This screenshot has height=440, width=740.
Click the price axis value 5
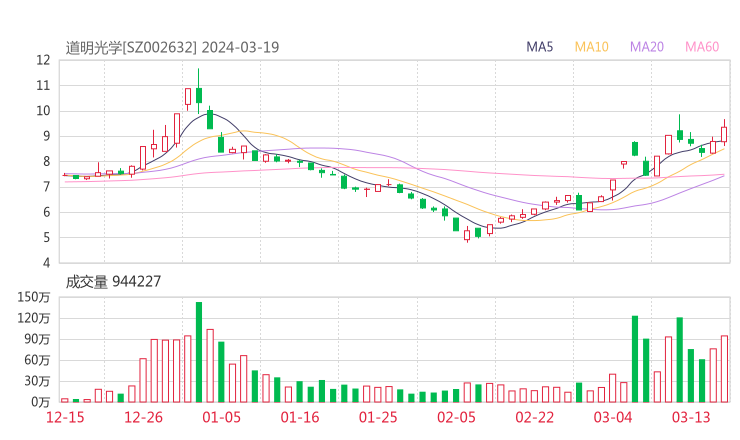46,237
